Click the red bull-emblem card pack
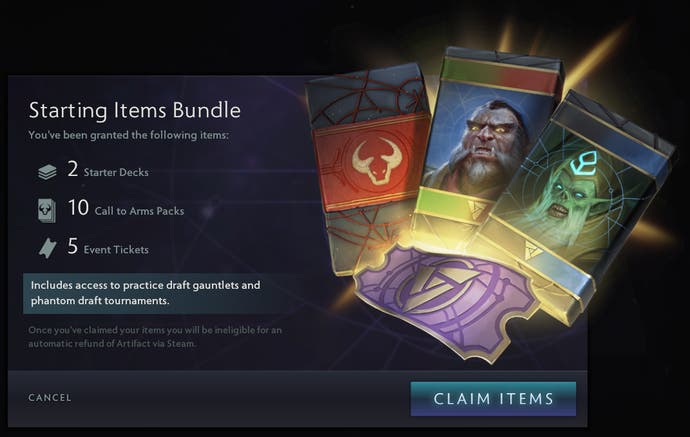Viewport: 690px width, 437px height. click(369, 167)
